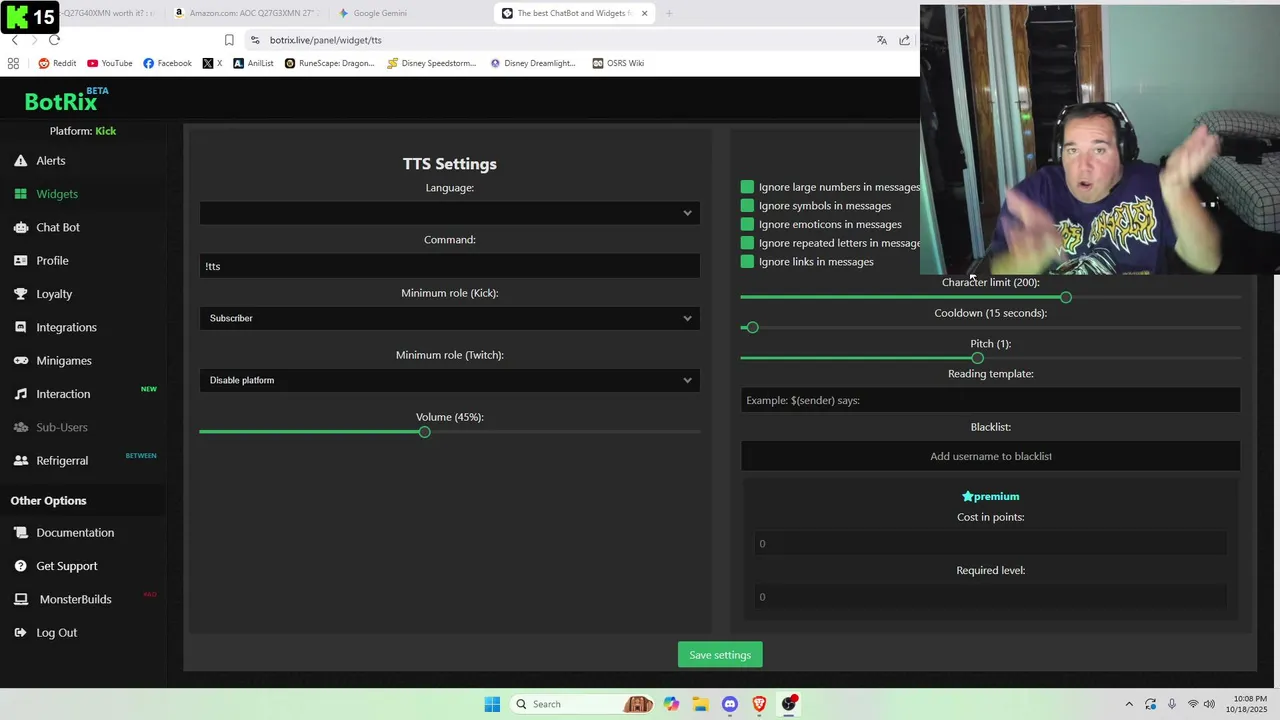
Task: Show hidden system tray icons chevron
Action: [x=1129, y=704]
